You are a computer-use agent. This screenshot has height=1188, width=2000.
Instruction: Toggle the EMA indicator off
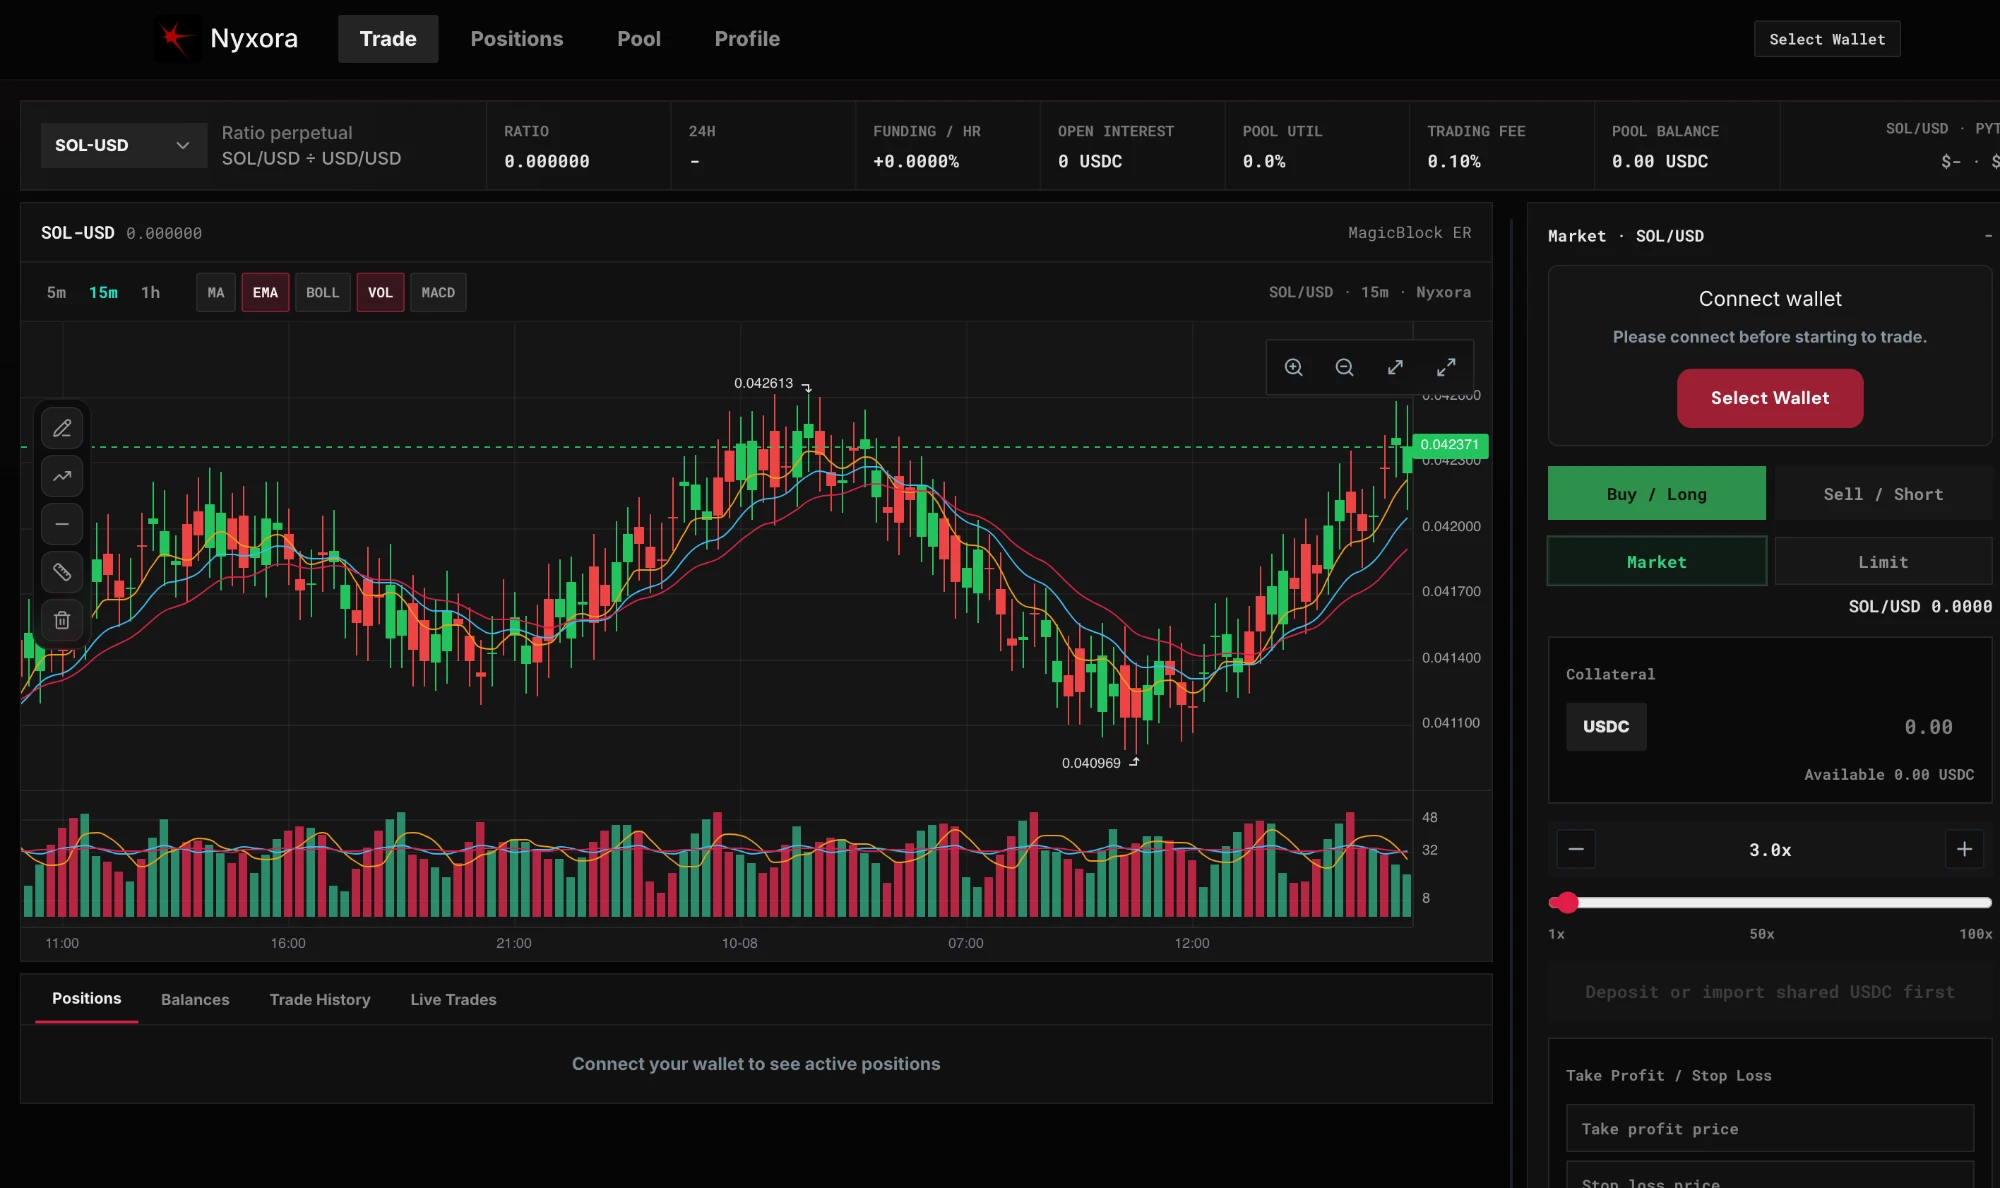click(x=265, y=292)
